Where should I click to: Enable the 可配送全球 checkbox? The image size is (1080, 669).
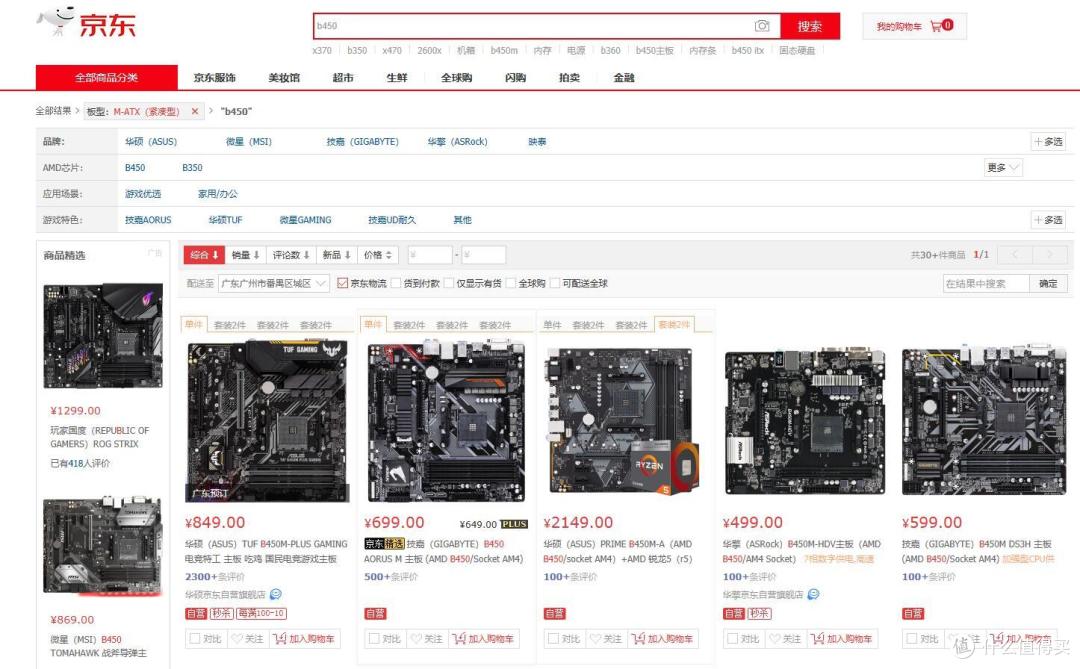tap(555, 283)
